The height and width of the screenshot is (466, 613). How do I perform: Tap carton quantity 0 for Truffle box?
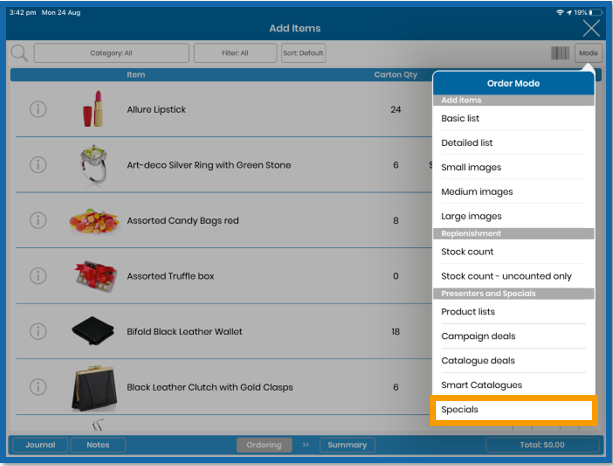396,276
